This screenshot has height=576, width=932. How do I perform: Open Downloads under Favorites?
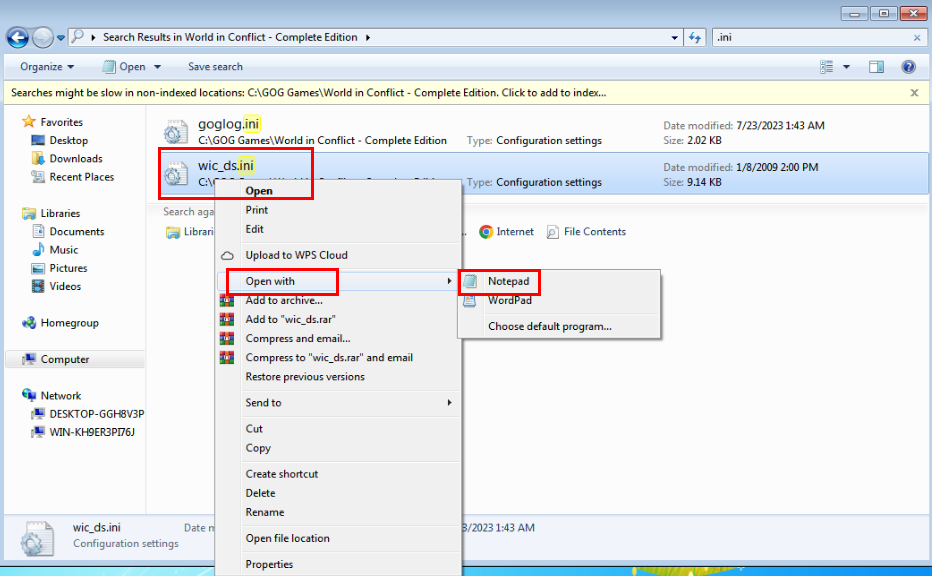75,159
